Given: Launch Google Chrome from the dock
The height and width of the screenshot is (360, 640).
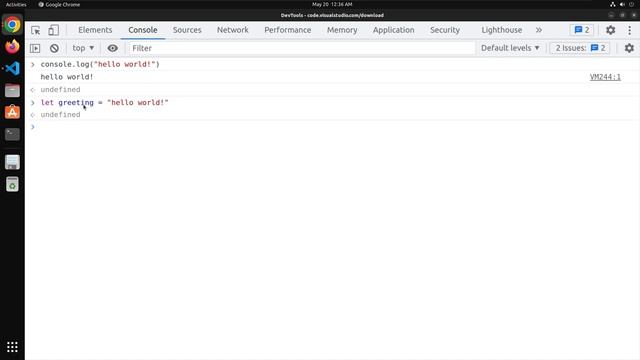Looking at the screenshot, I should (12, 25).
